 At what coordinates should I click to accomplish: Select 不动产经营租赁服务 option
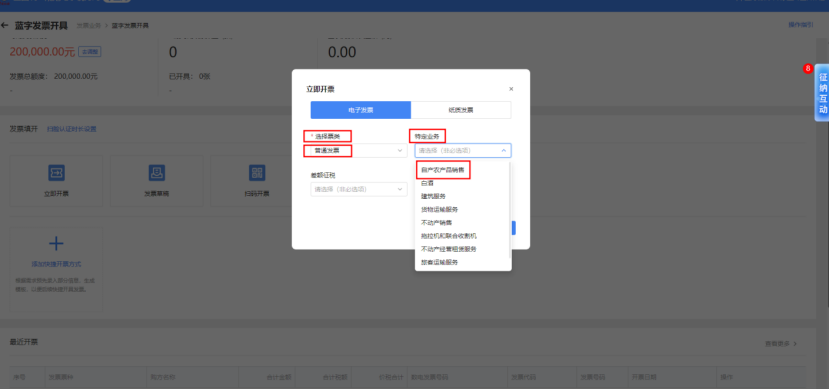coord(449,249)
